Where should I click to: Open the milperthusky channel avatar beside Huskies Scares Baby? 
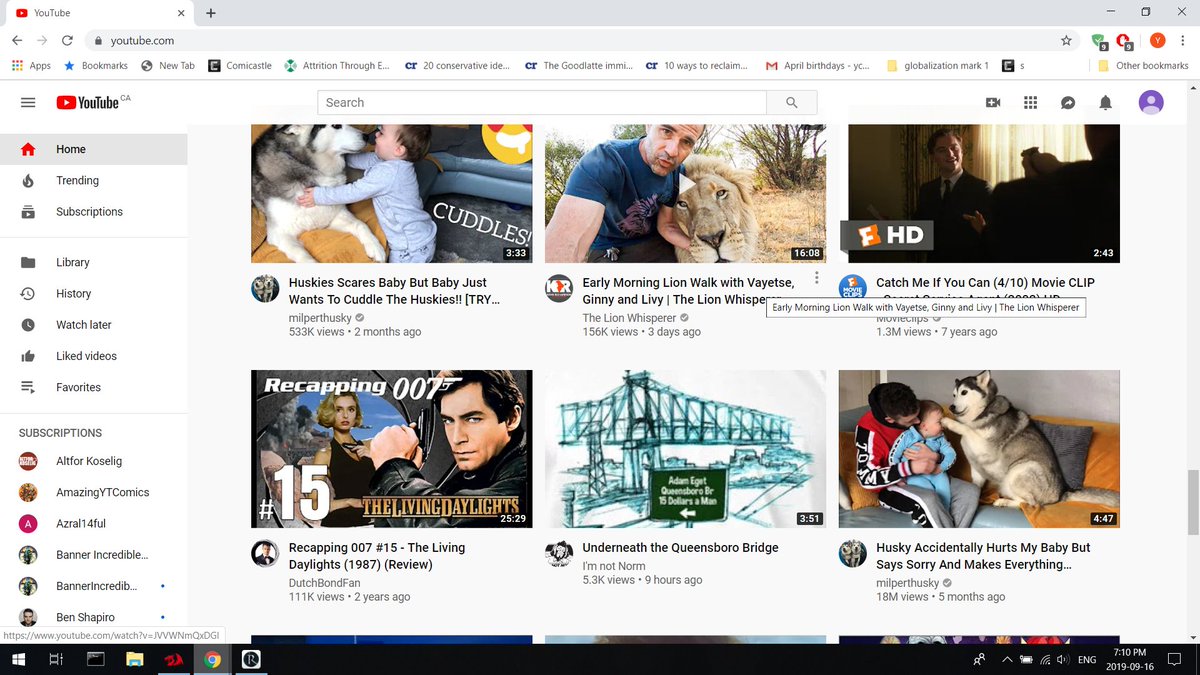point(265,289)
